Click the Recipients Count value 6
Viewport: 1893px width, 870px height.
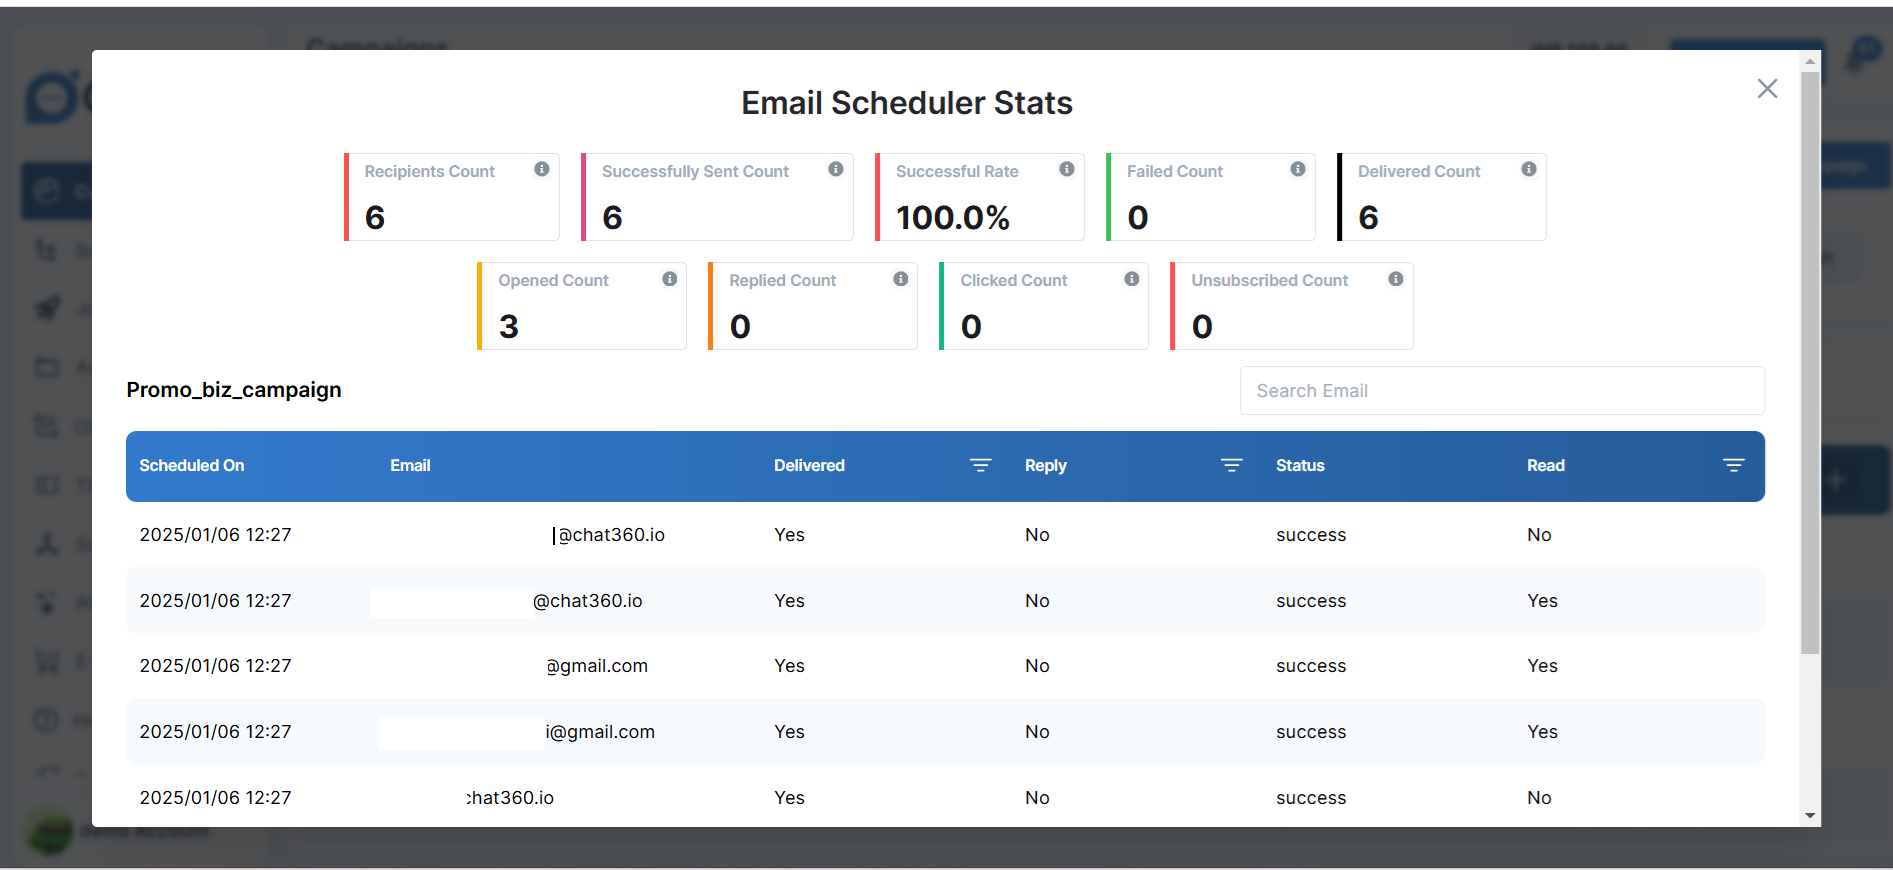pyautogui.click(x=375, y=217)
